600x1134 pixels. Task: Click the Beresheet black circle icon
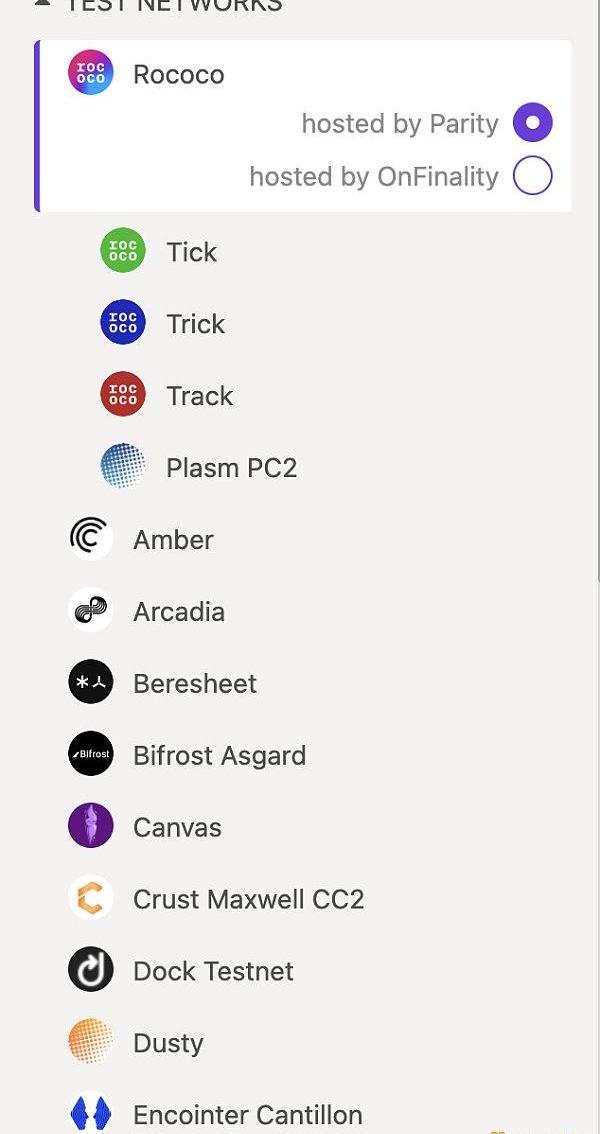click(x=90, y=683)
